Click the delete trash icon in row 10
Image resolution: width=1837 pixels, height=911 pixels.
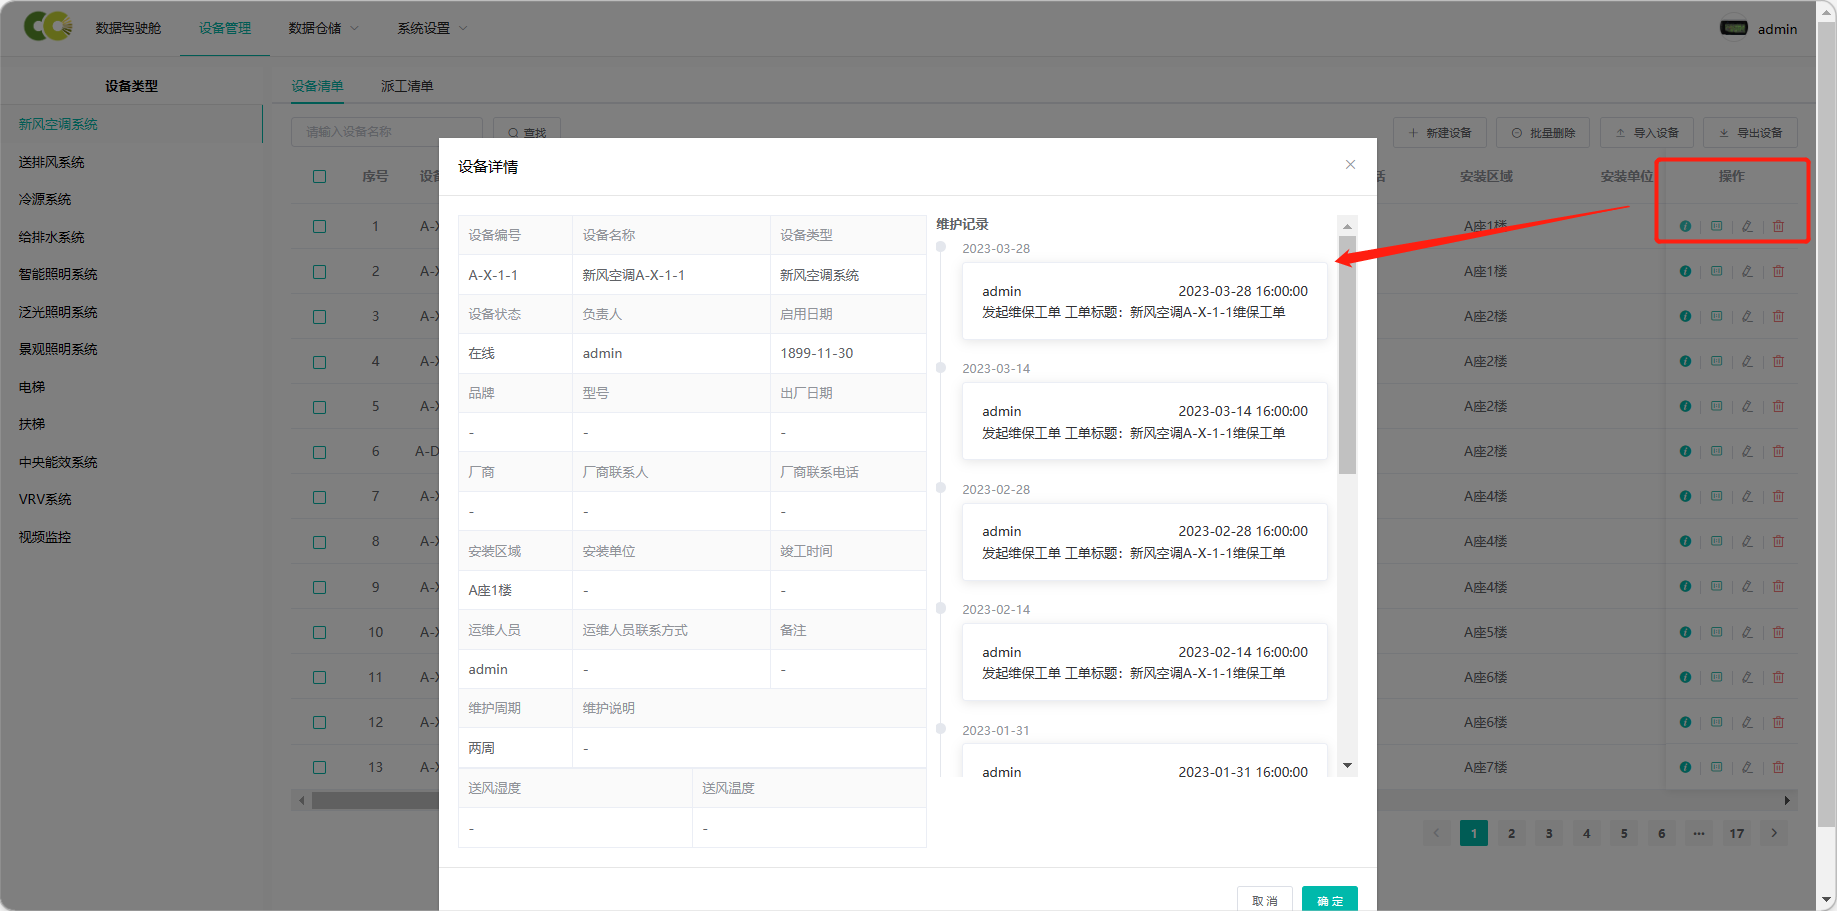pos(1778,632)
